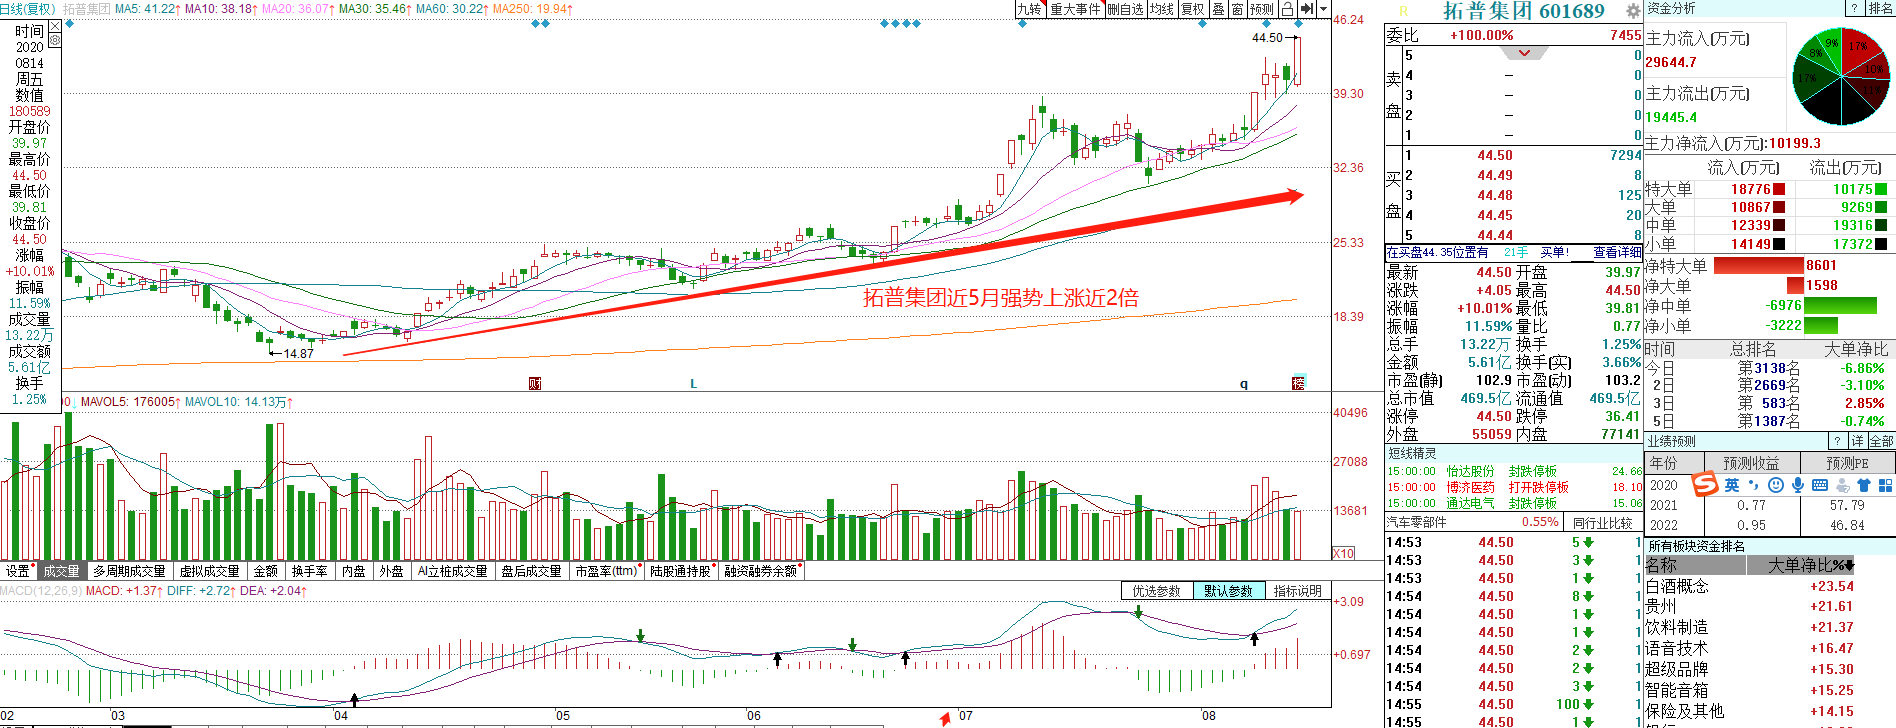Open the help question mark in 业绩预测
The height and width of the screenshot is (728, 1896).
click(1837, 441)
